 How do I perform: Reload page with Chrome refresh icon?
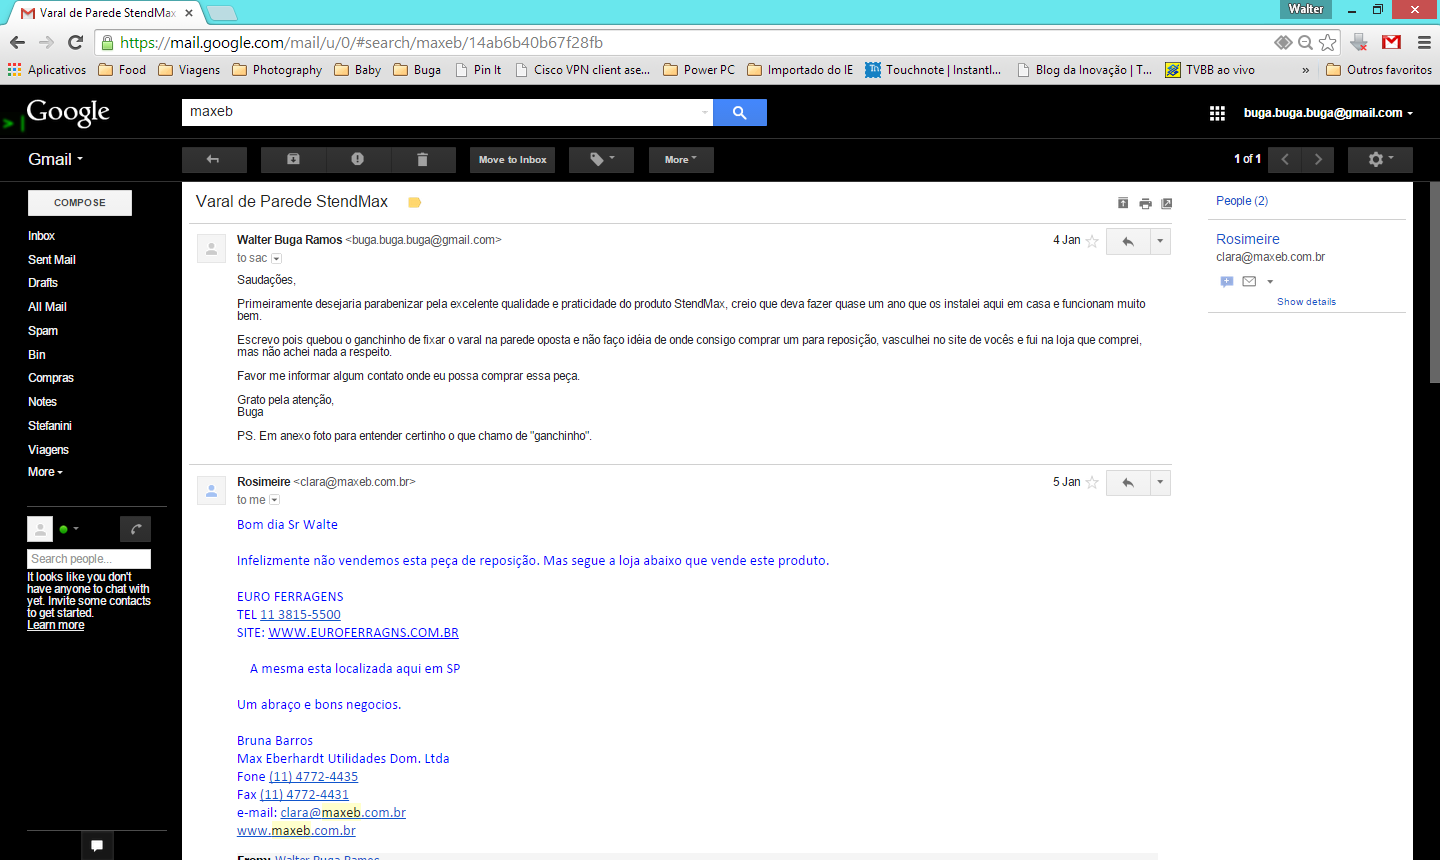(x=75, y=42)
